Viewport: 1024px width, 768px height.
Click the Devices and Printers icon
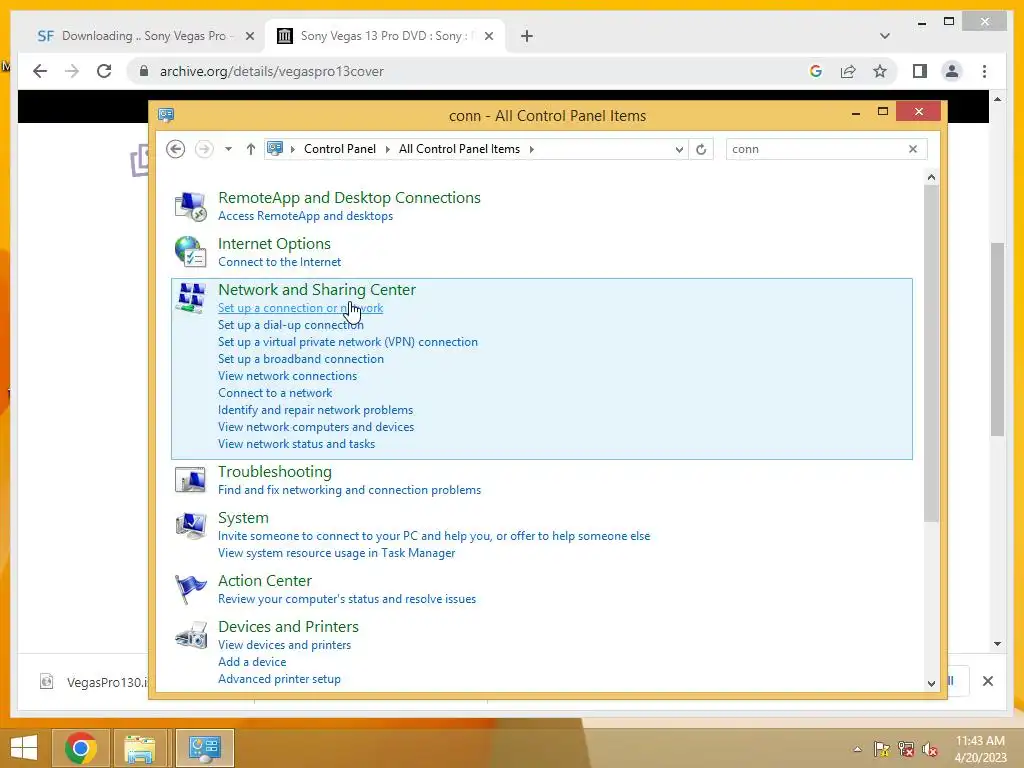tap(191, 635)
